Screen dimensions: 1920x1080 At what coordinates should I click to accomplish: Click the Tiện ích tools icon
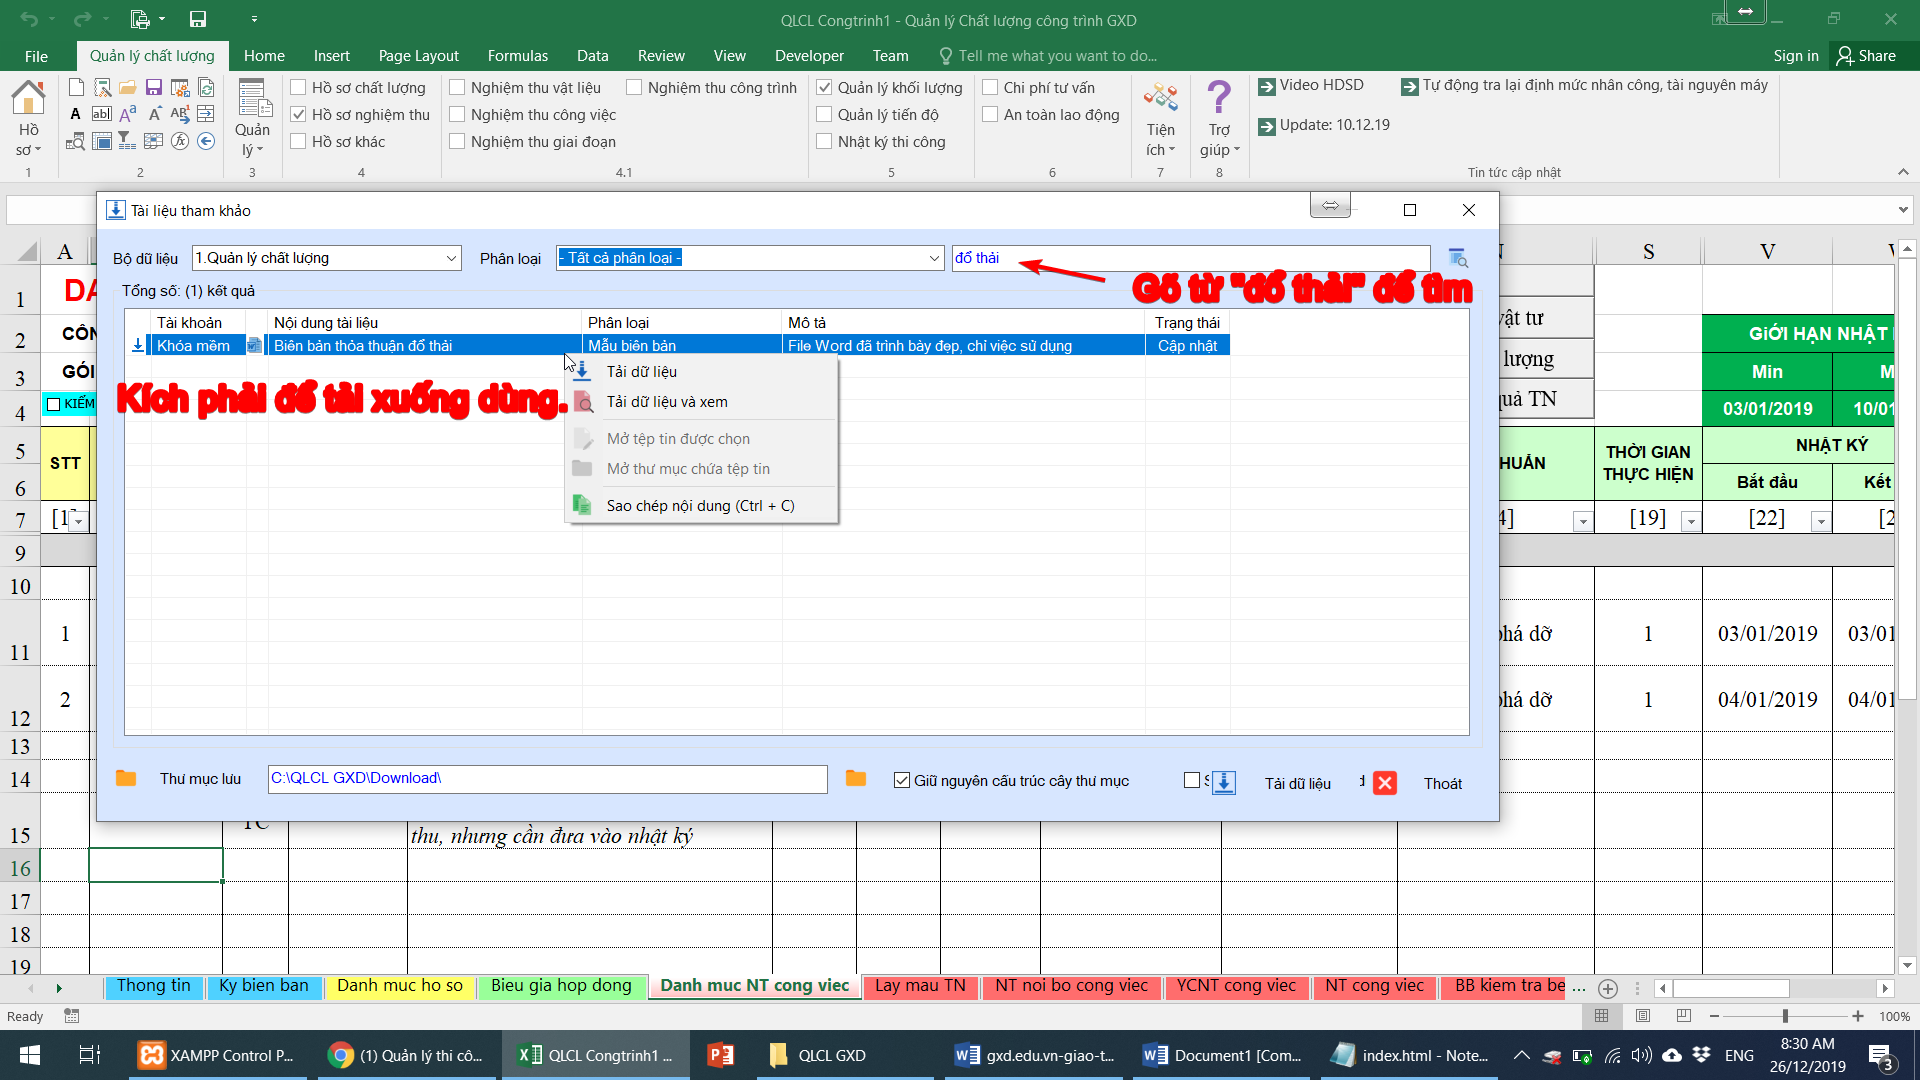1160,98
